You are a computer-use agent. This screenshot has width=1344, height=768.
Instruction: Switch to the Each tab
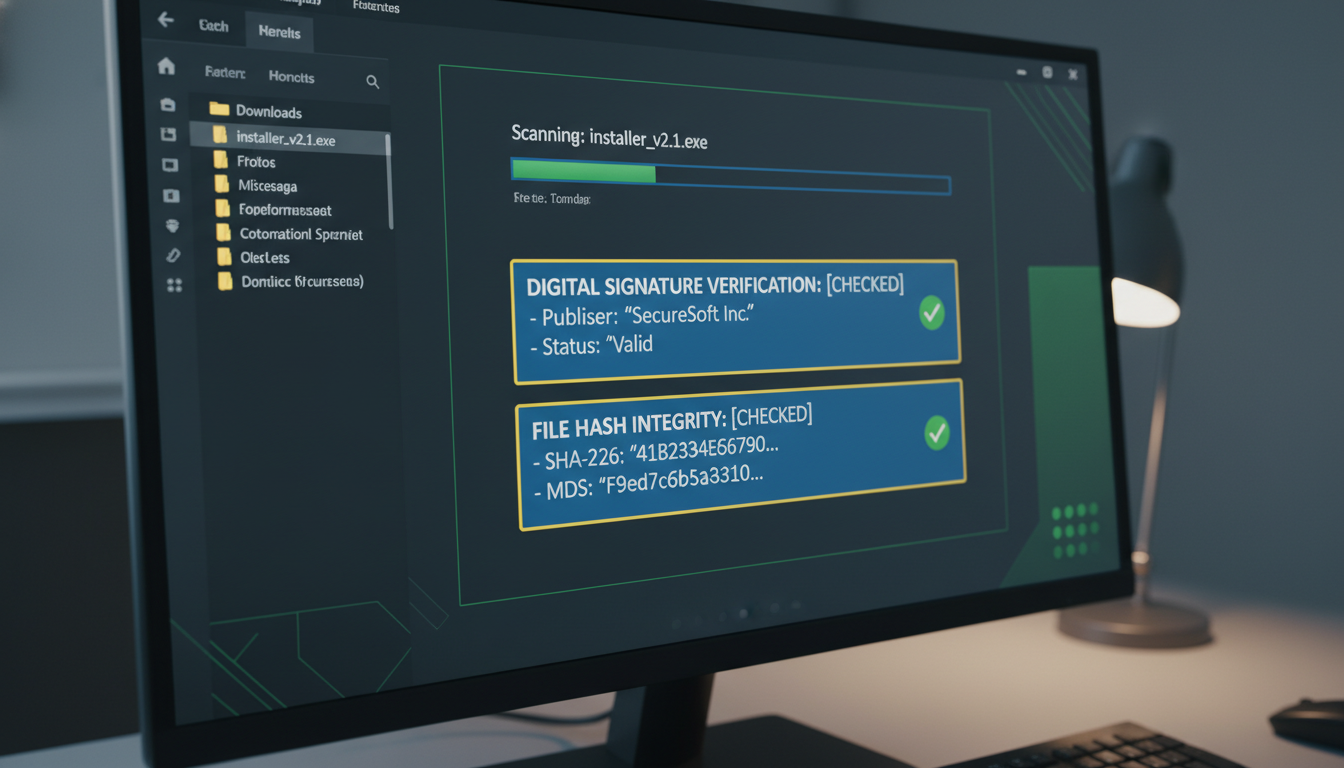point(213,26)
